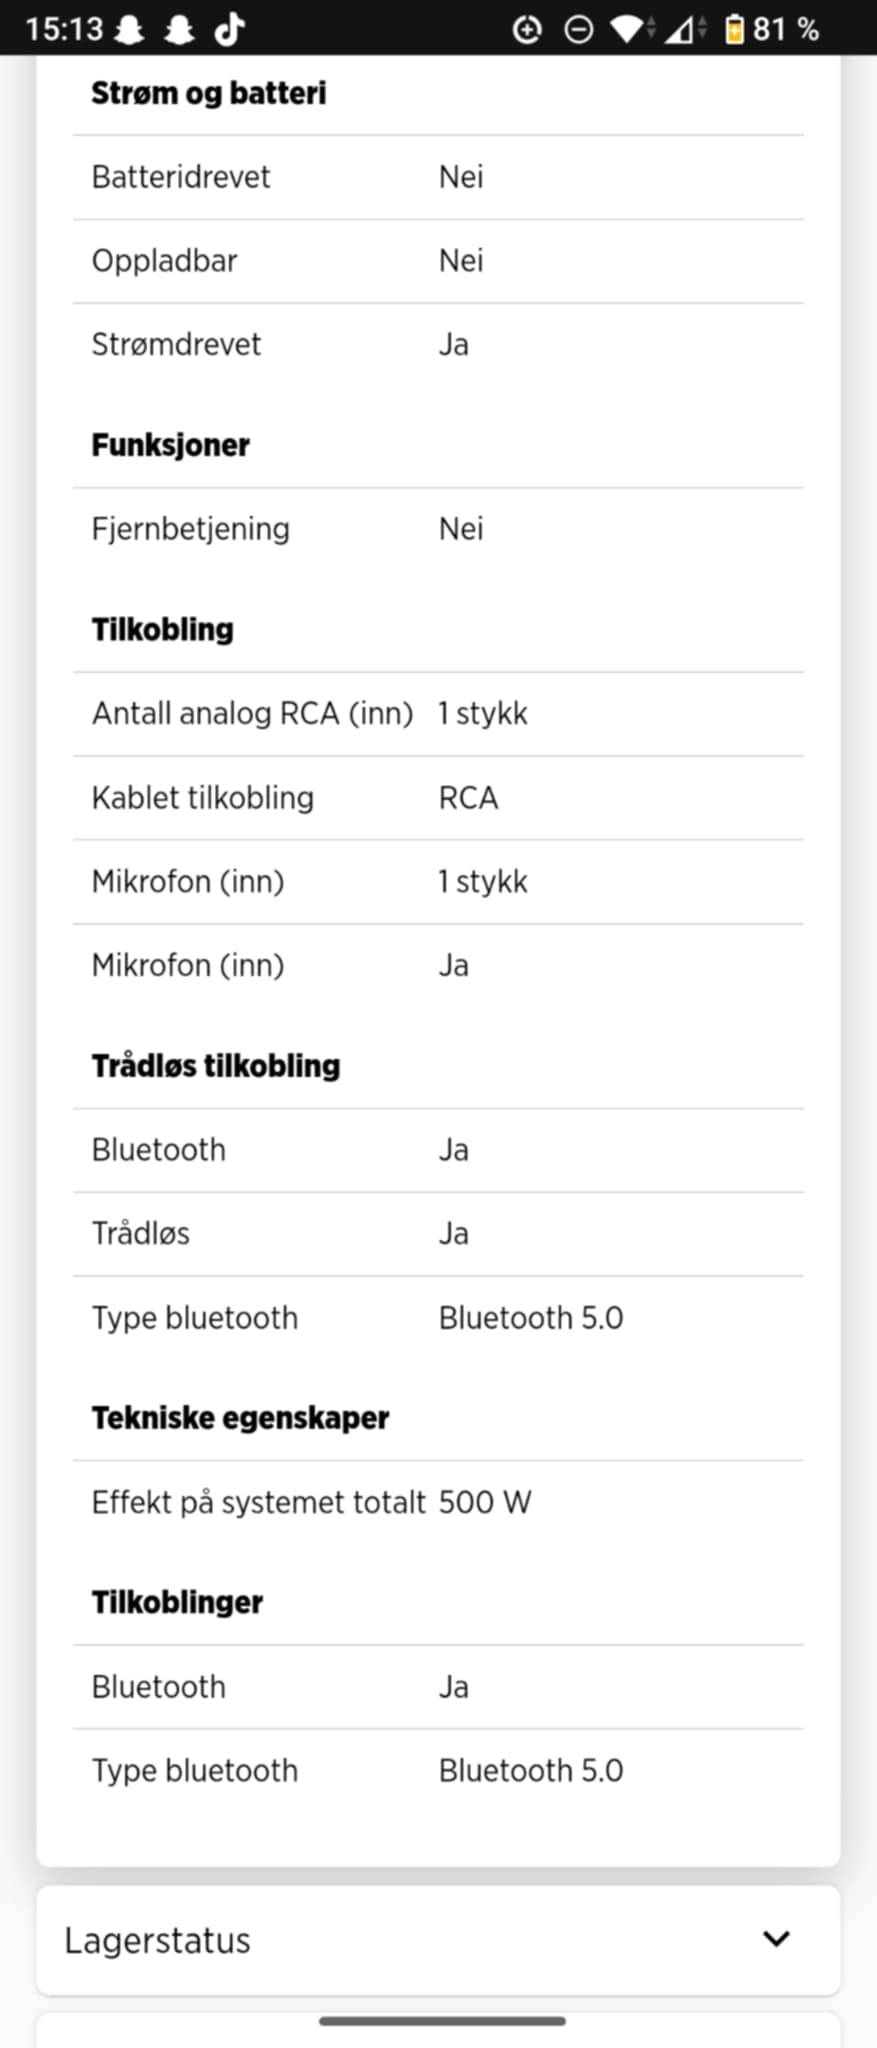Screen dimensions: 877x2048
Task: Expand the Lagerstatus chevron arrow
Action: (776, 1939)
